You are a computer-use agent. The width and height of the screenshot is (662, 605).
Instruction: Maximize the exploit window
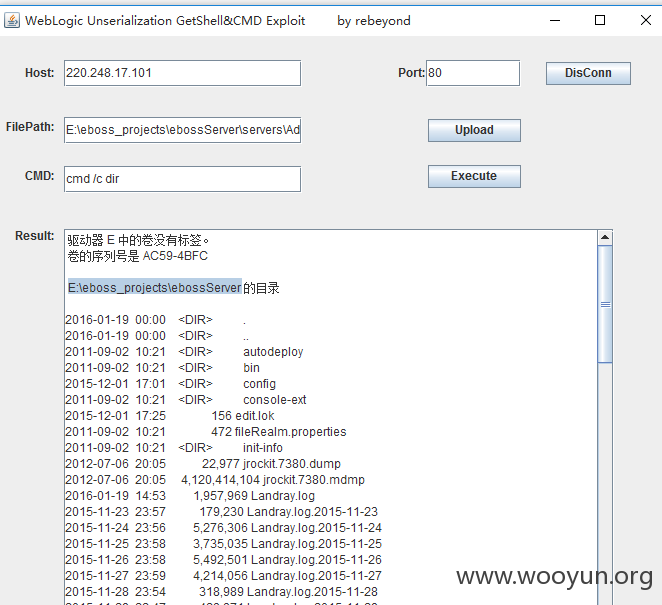[x=600, y=20]
